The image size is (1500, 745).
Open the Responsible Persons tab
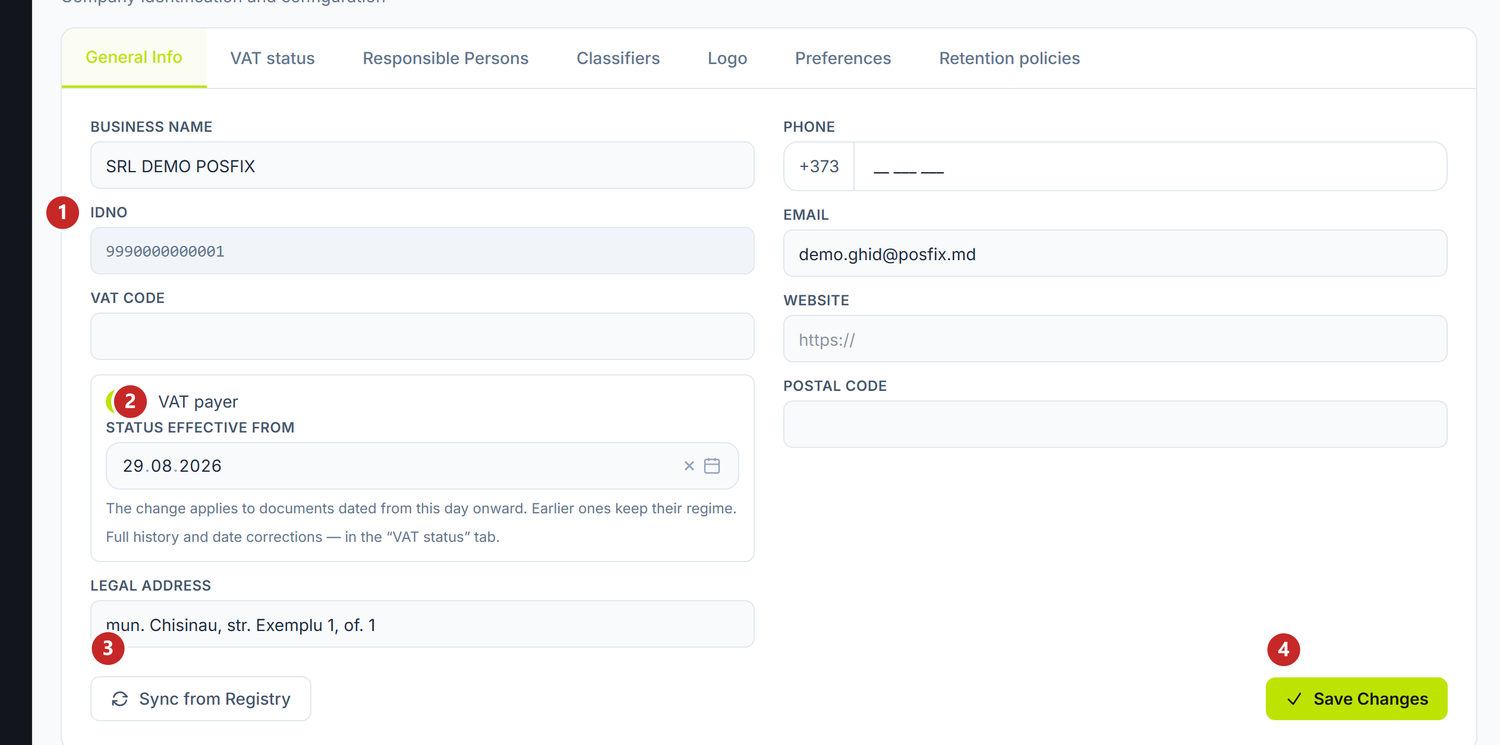click(445, 58)
